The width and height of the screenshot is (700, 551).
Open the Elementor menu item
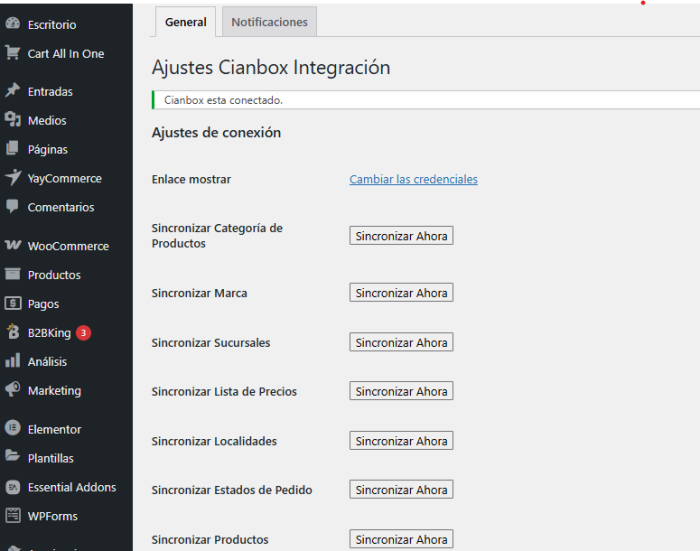(x=54, y=430)
